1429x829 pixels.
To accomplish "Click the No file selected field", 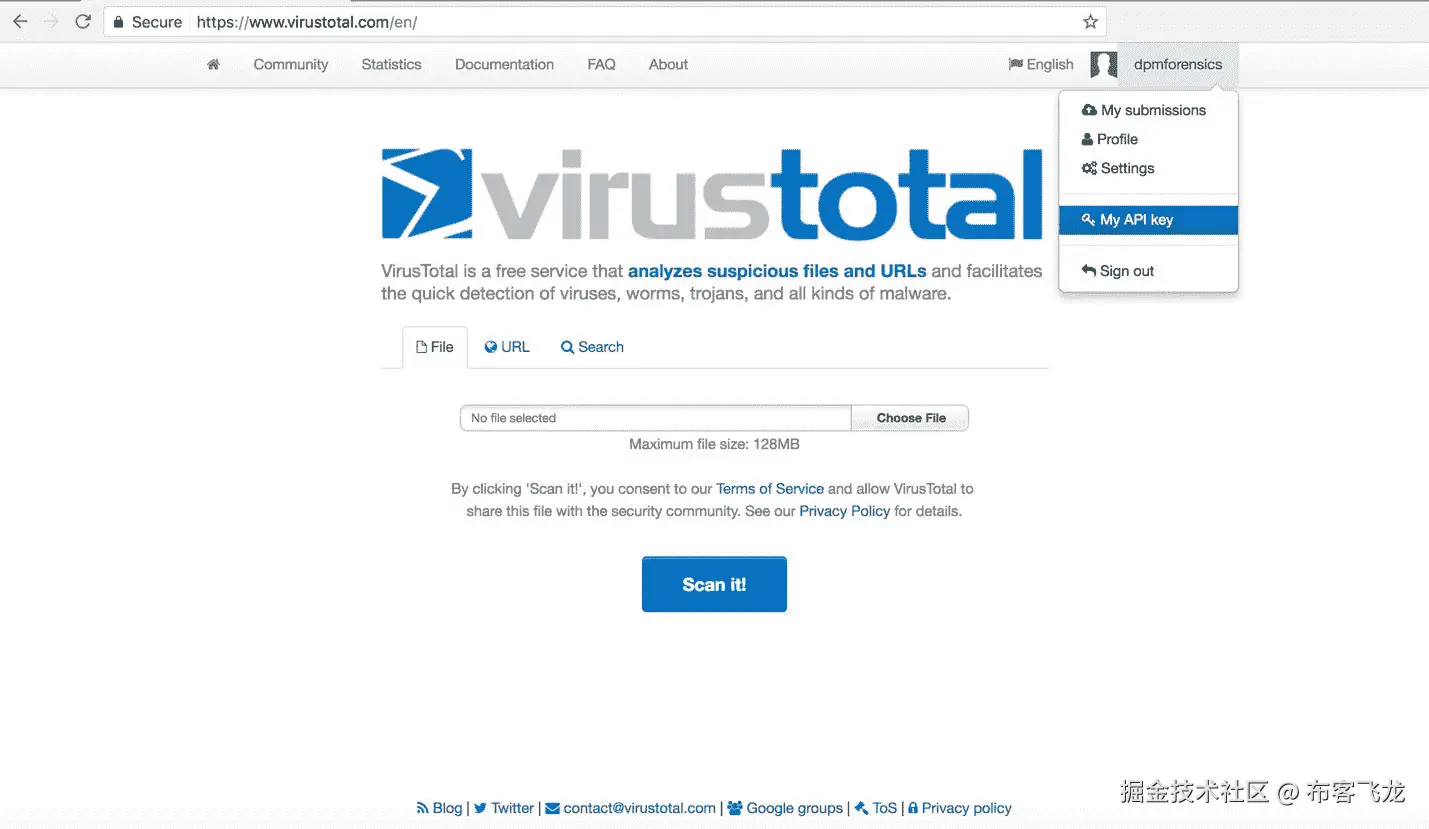I will 655,418.
